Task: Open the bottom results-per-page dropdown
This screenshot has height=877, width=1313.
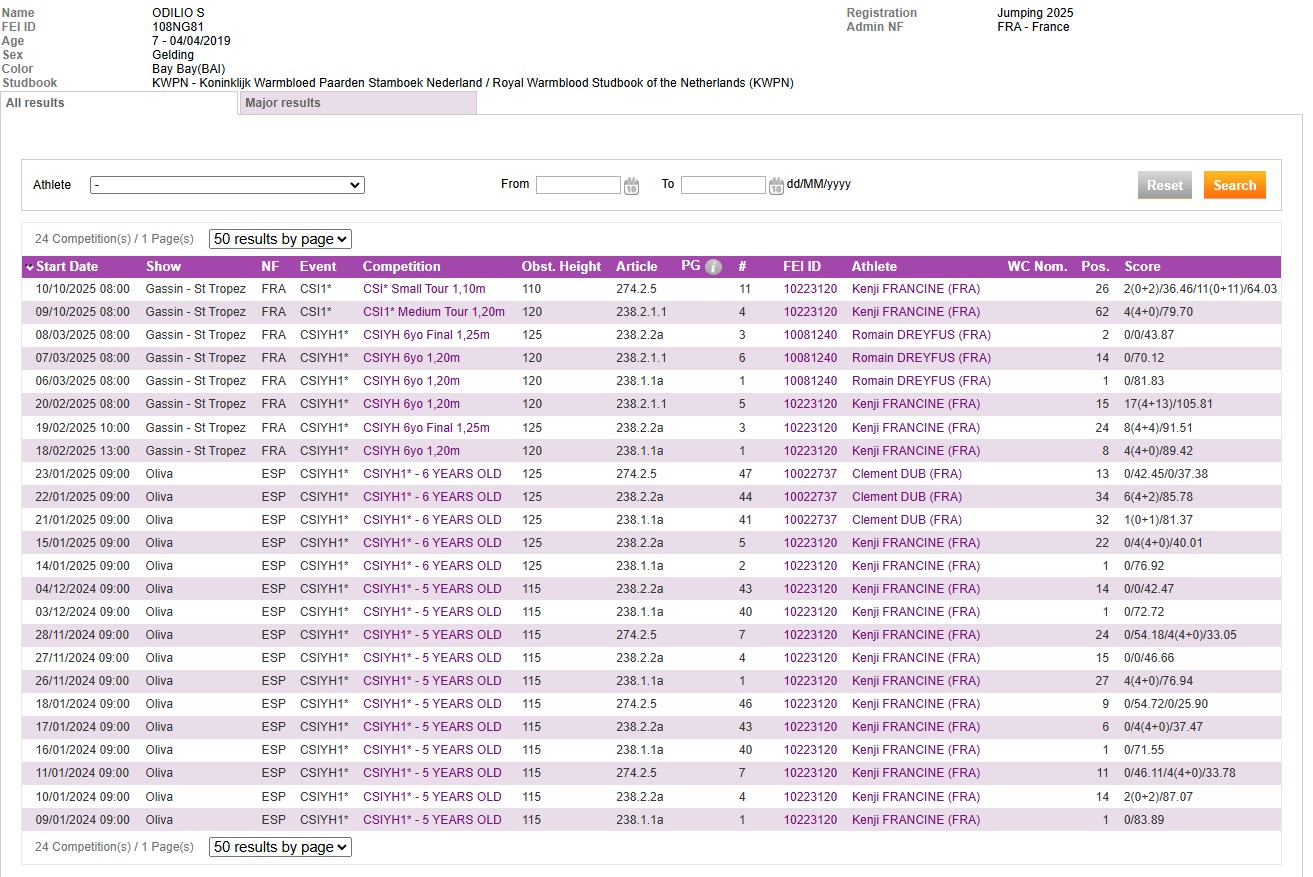Action: click(280, 847)
